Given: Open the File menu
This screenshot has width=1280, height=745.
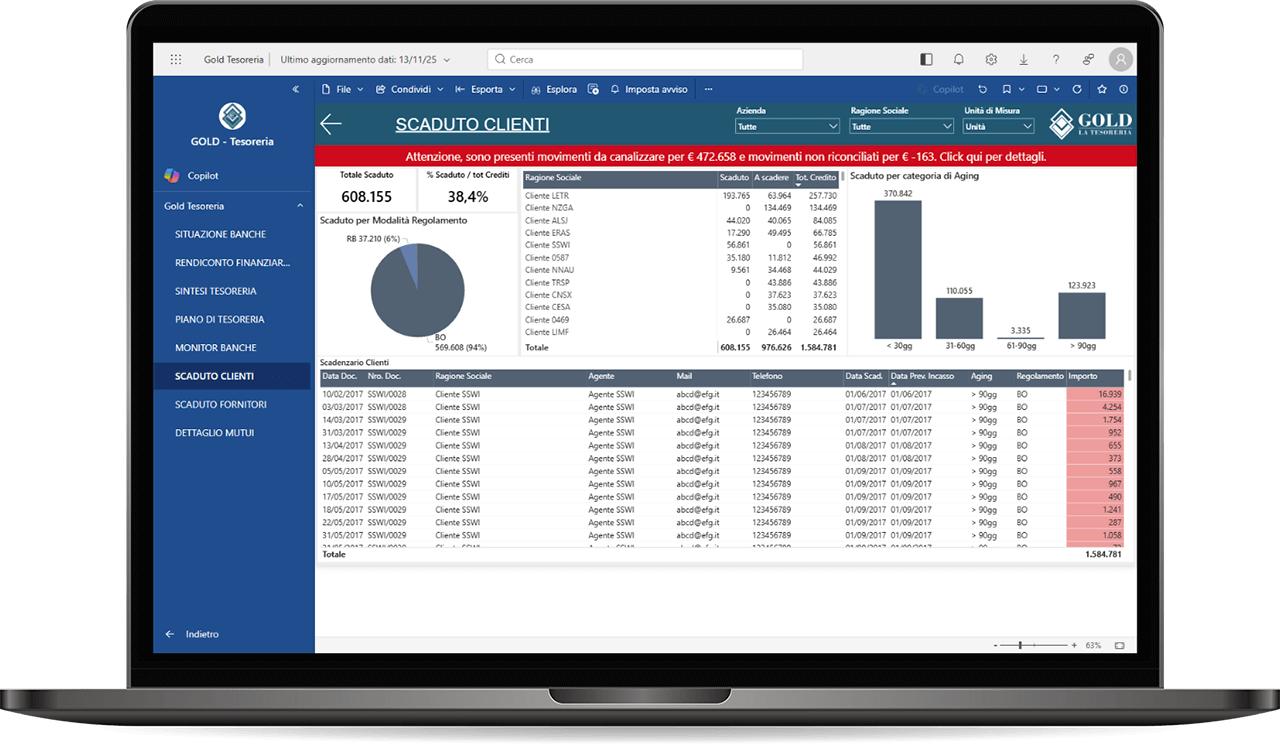Looking at the screenshot, I should [x=342, y=89].
